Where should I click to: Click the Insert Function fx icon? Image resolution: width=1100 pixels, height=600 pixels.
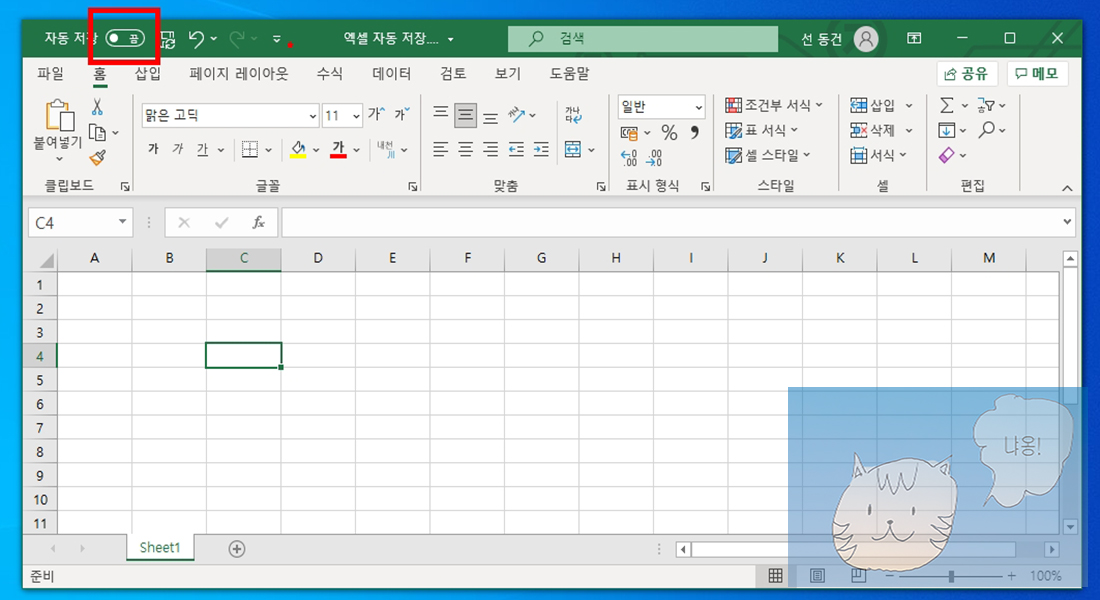click(x=258, y=222)
